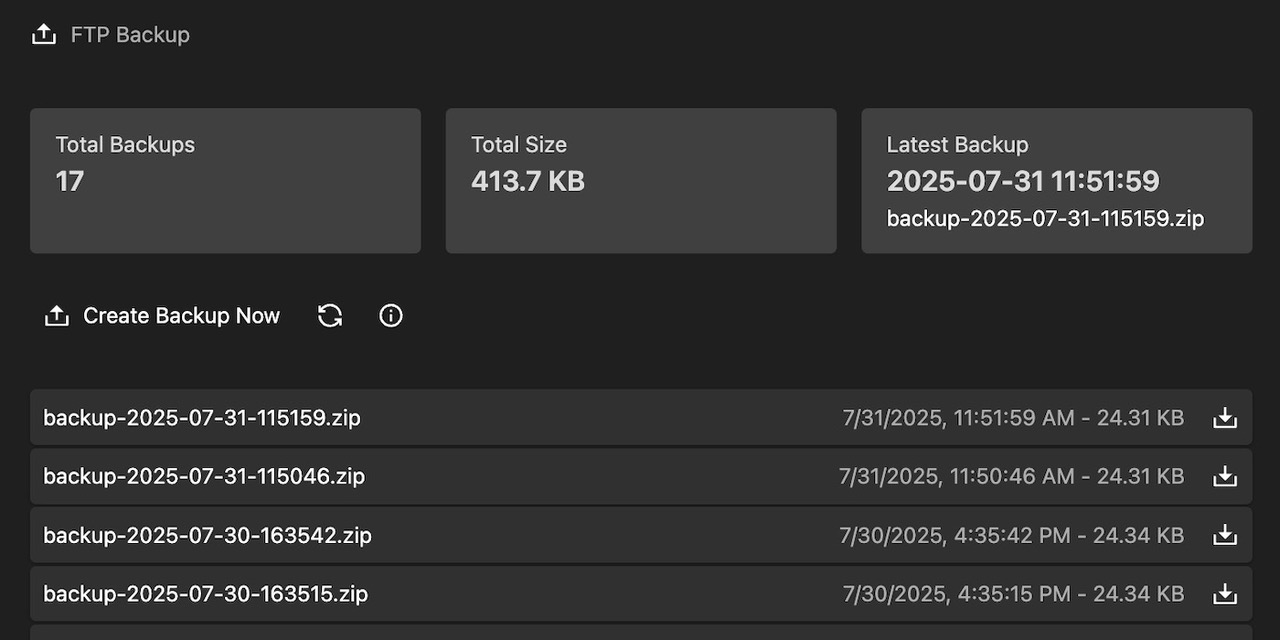Click the FTP Backup upload icon in header

(44, 33)
